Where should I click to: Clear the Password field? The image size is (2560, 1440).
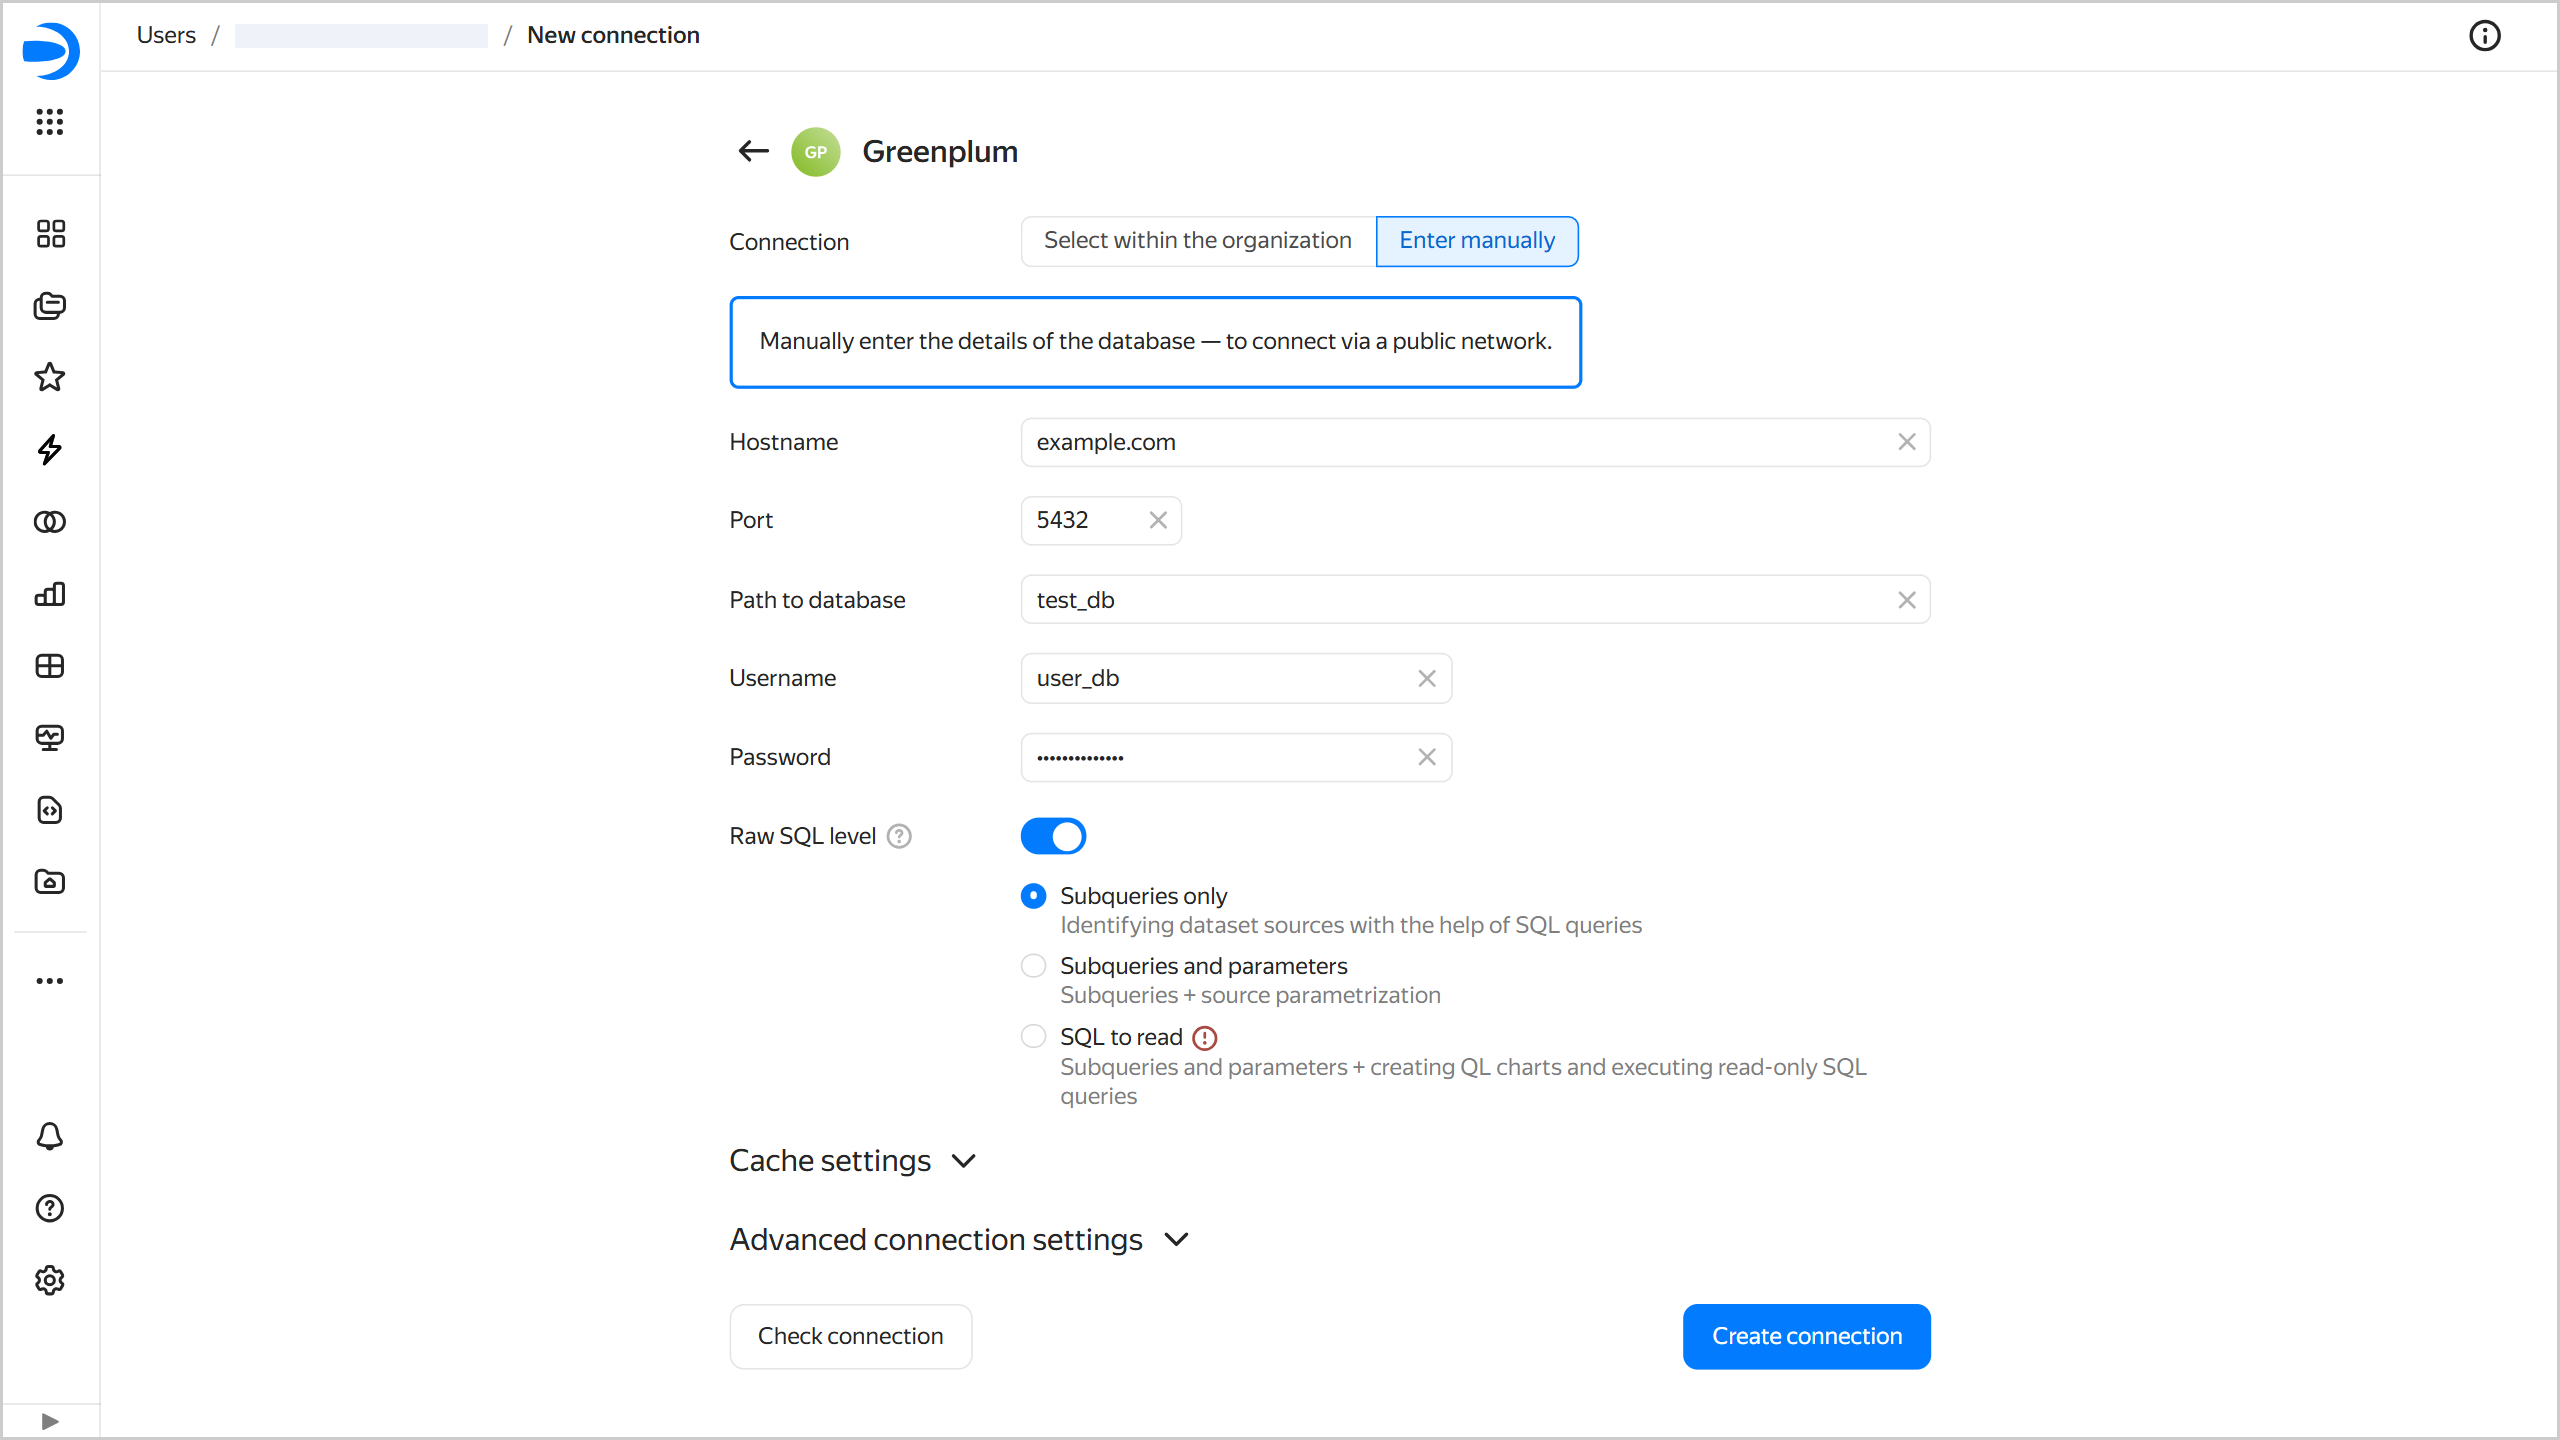click(x=1427, y=757)
